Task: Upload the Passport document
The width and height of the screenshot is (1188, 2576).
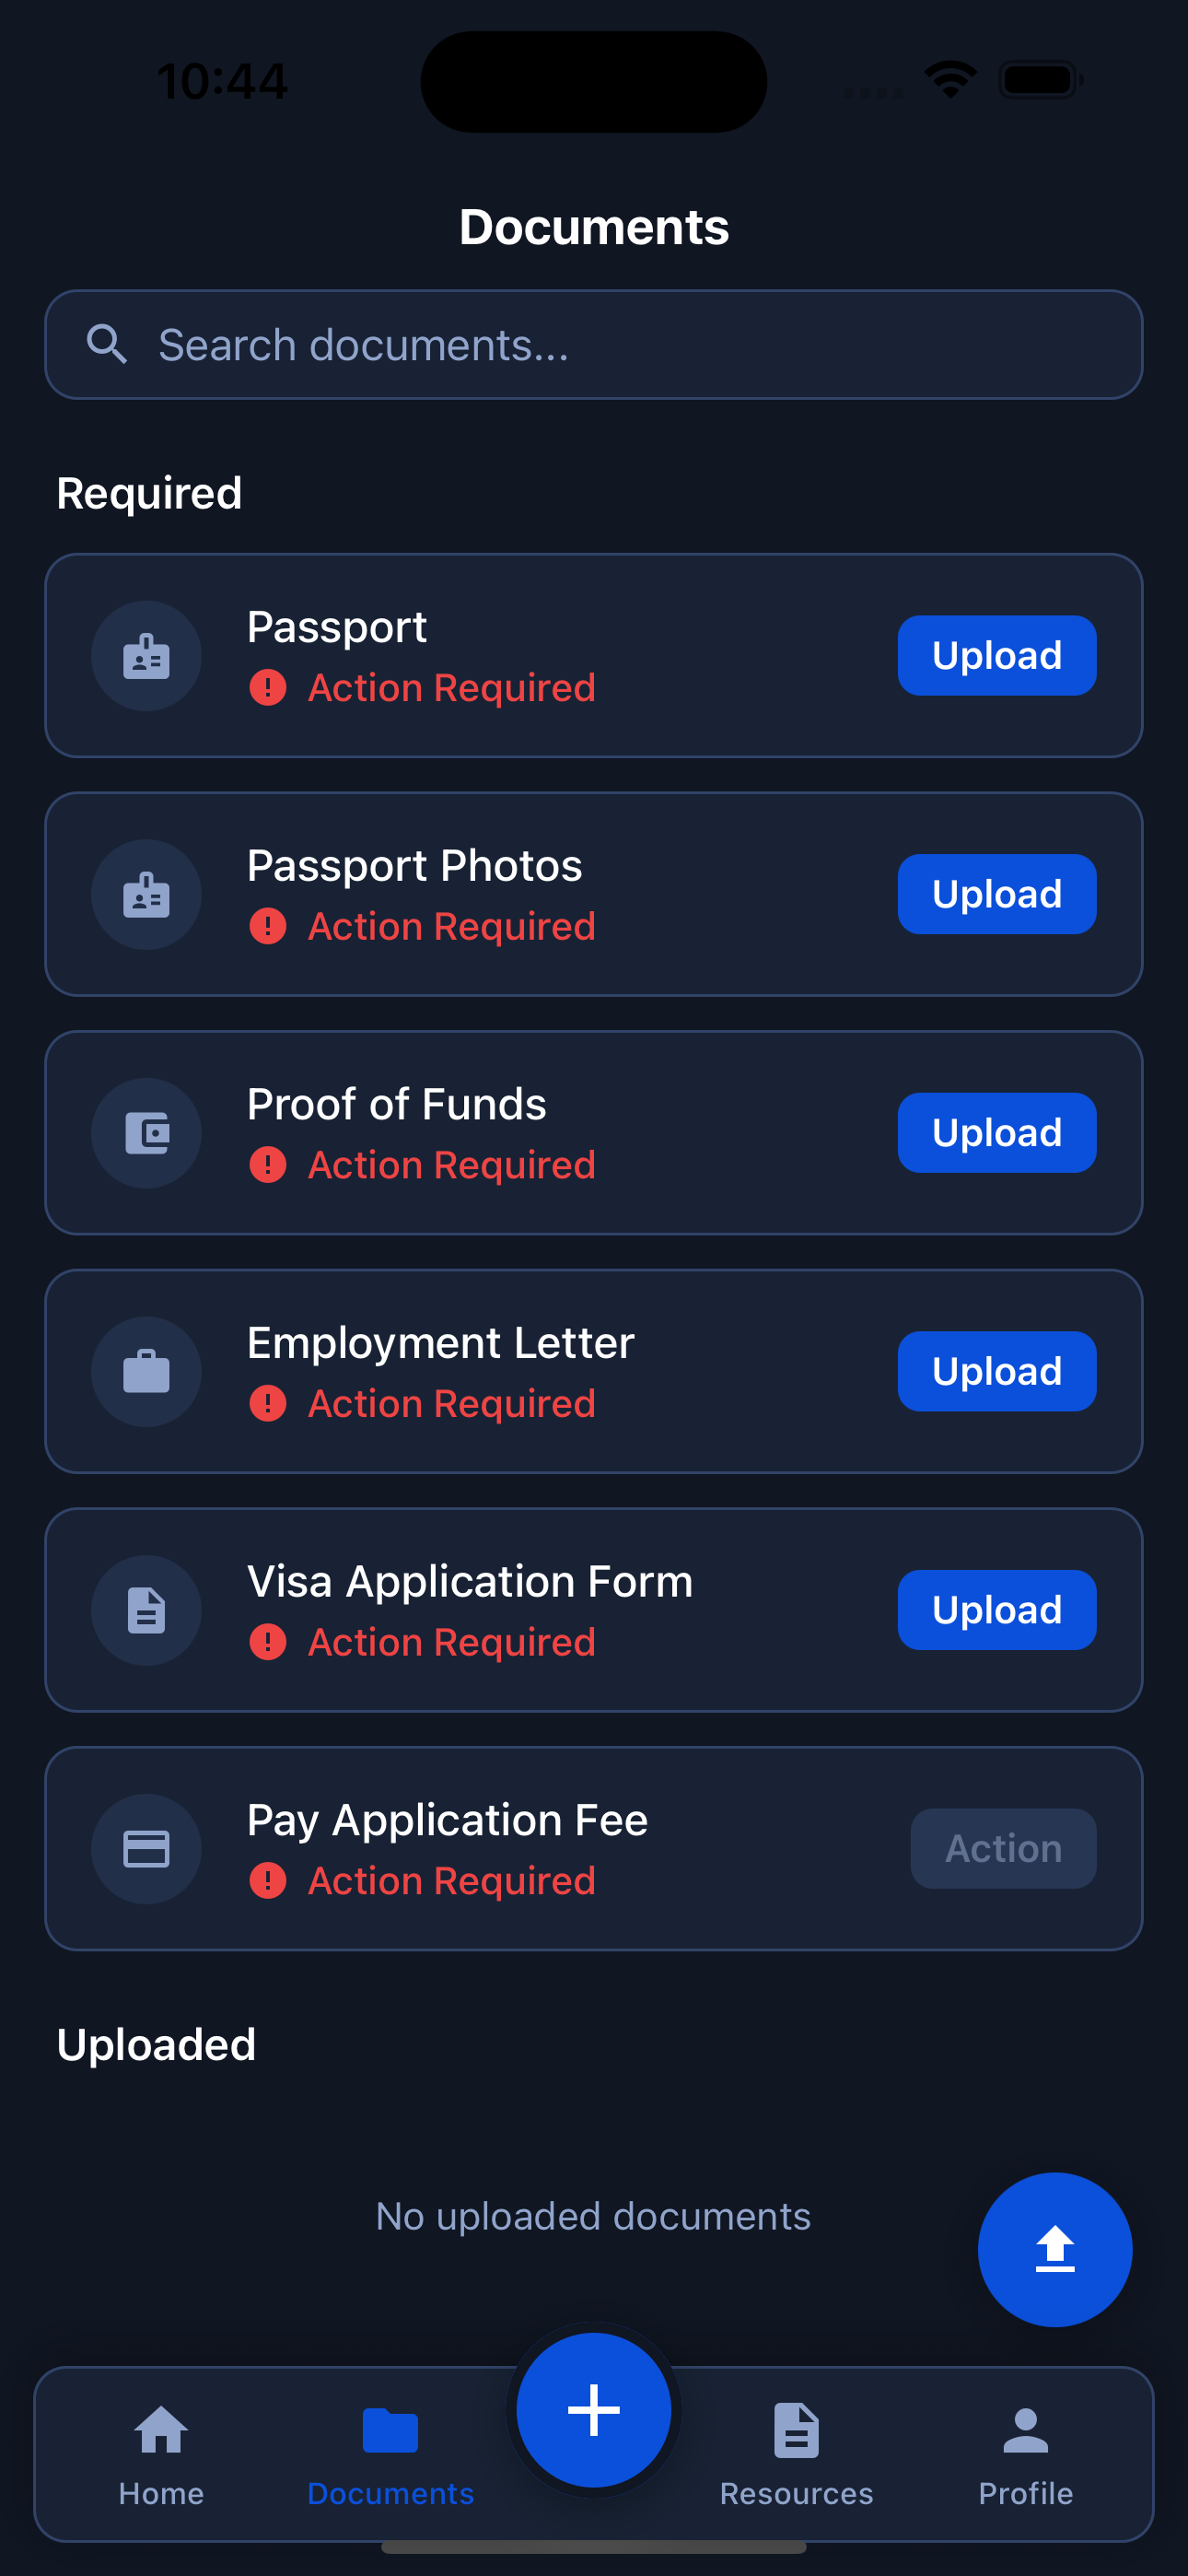Action: (996, 656)
